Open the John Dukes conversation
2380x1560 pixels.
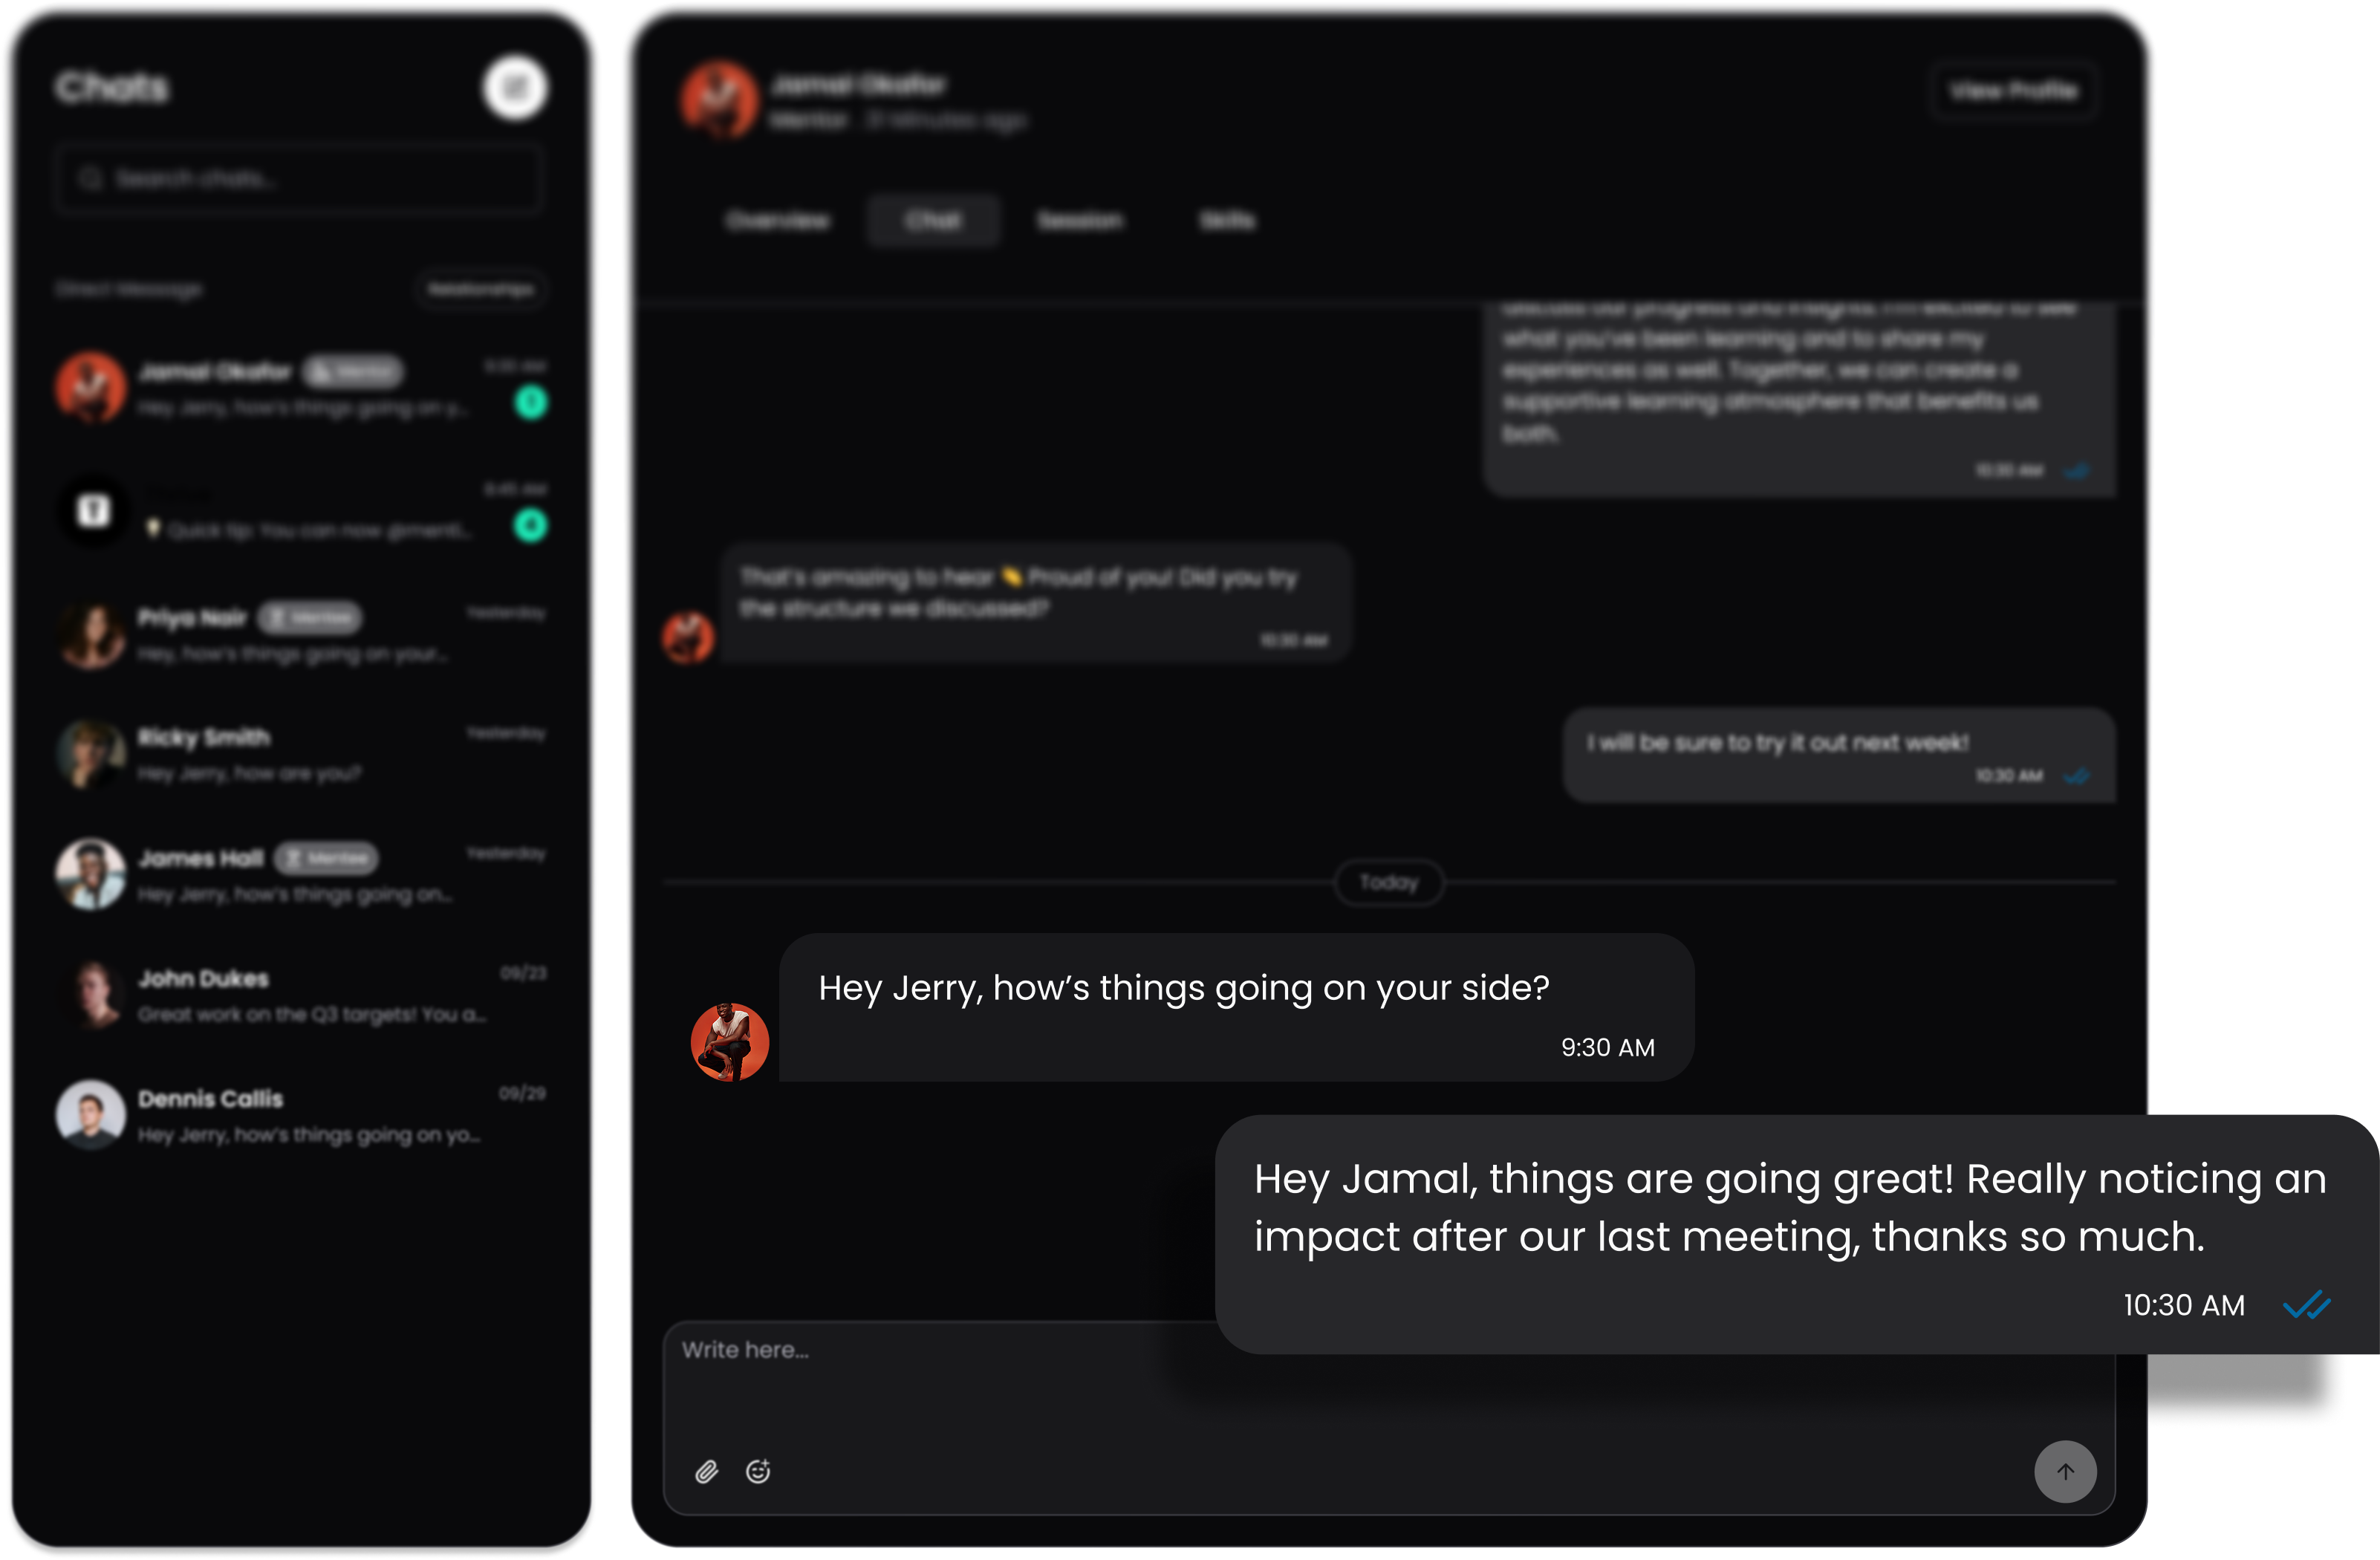click(300, 995)
